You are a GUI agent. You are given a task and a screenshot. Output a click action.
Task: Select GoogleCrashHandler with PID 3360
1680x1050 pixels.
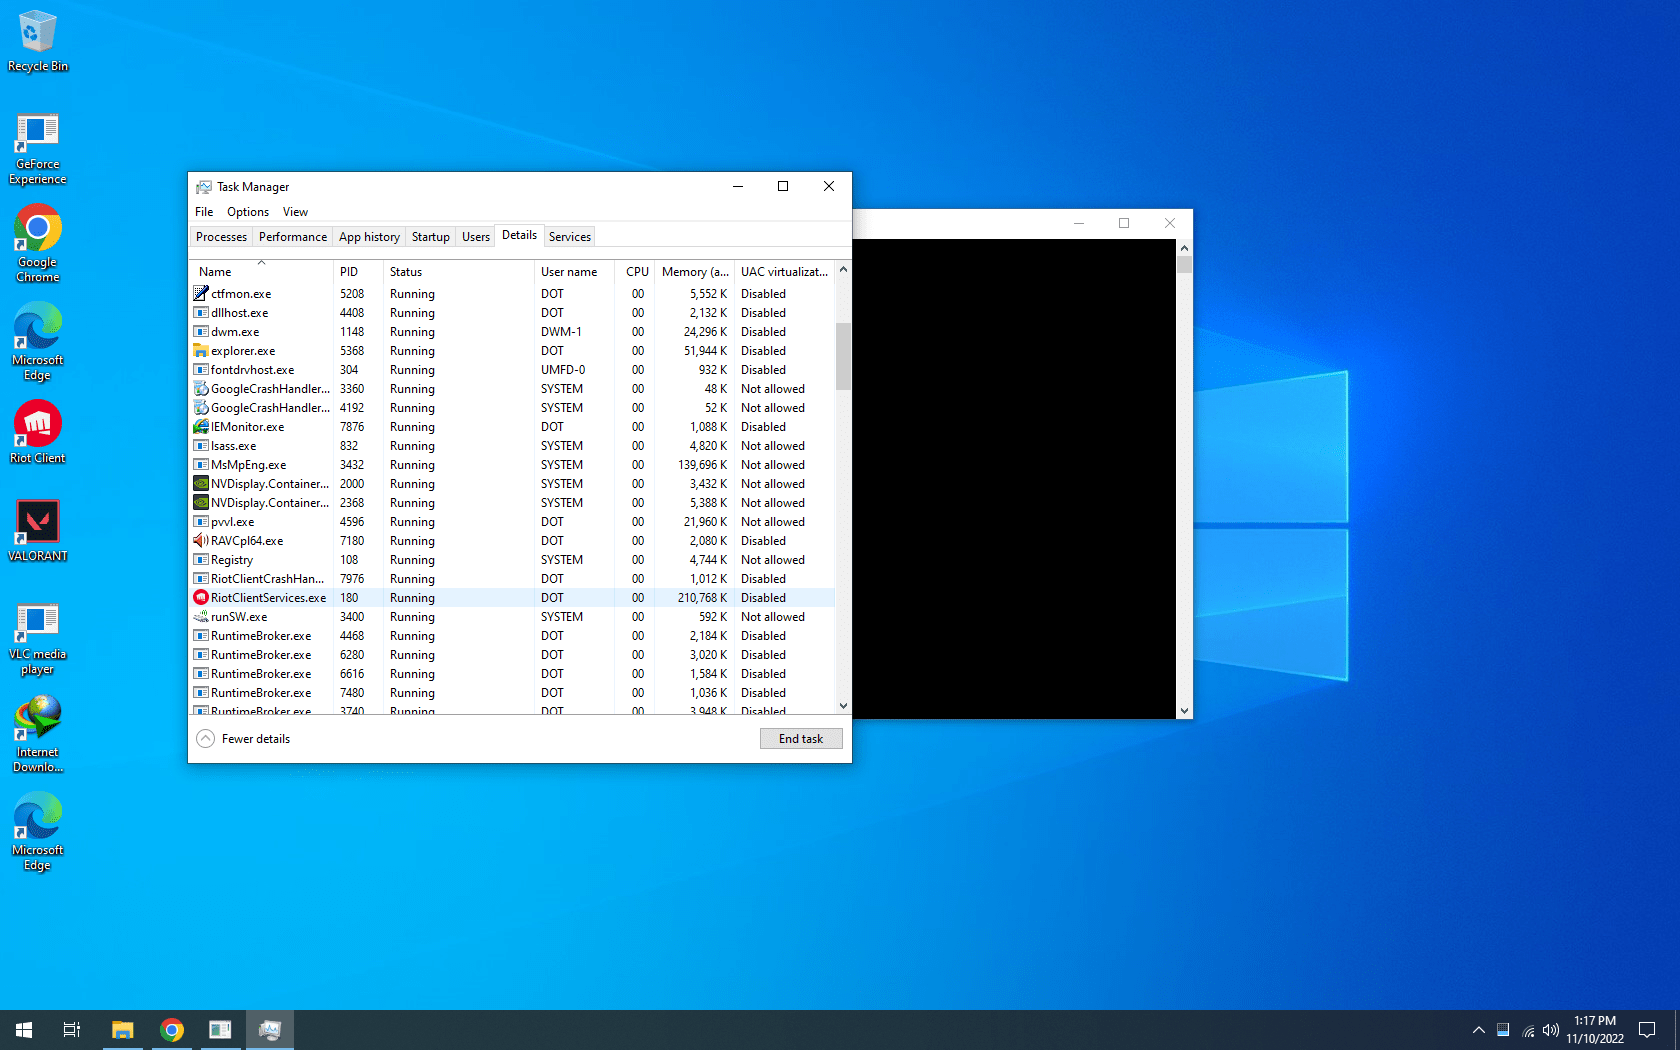(x=511, y=389)
